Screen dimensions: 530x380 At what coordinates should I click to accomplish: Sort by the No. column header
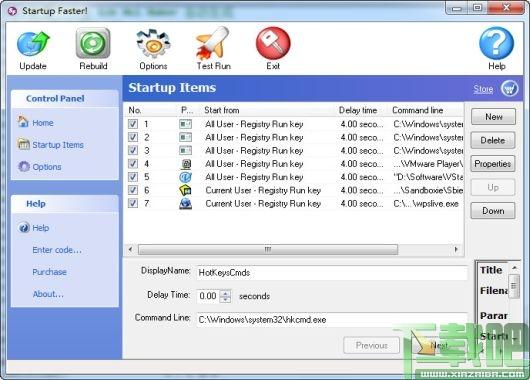[135, 110]
